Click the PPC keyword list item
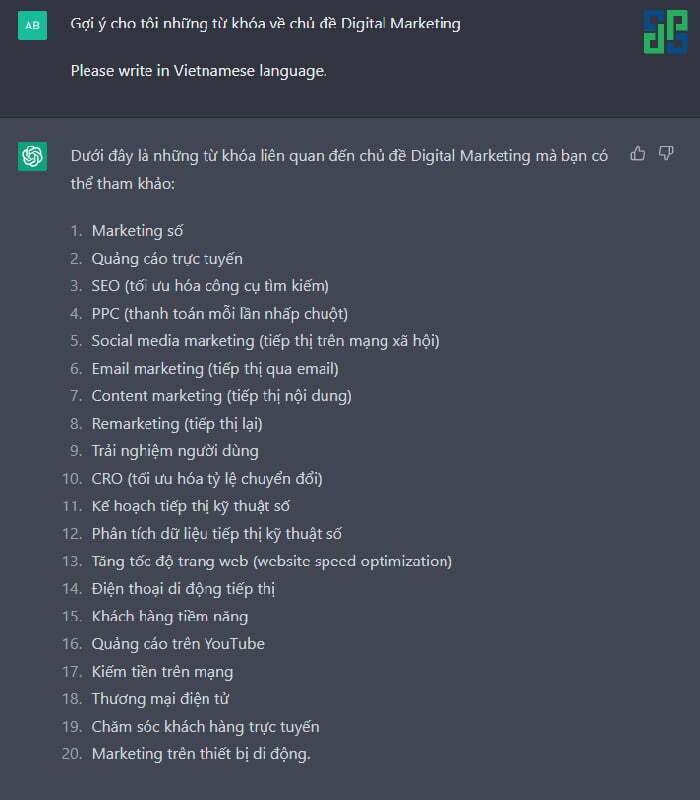The image size is (700, 800). click(219, 313)
